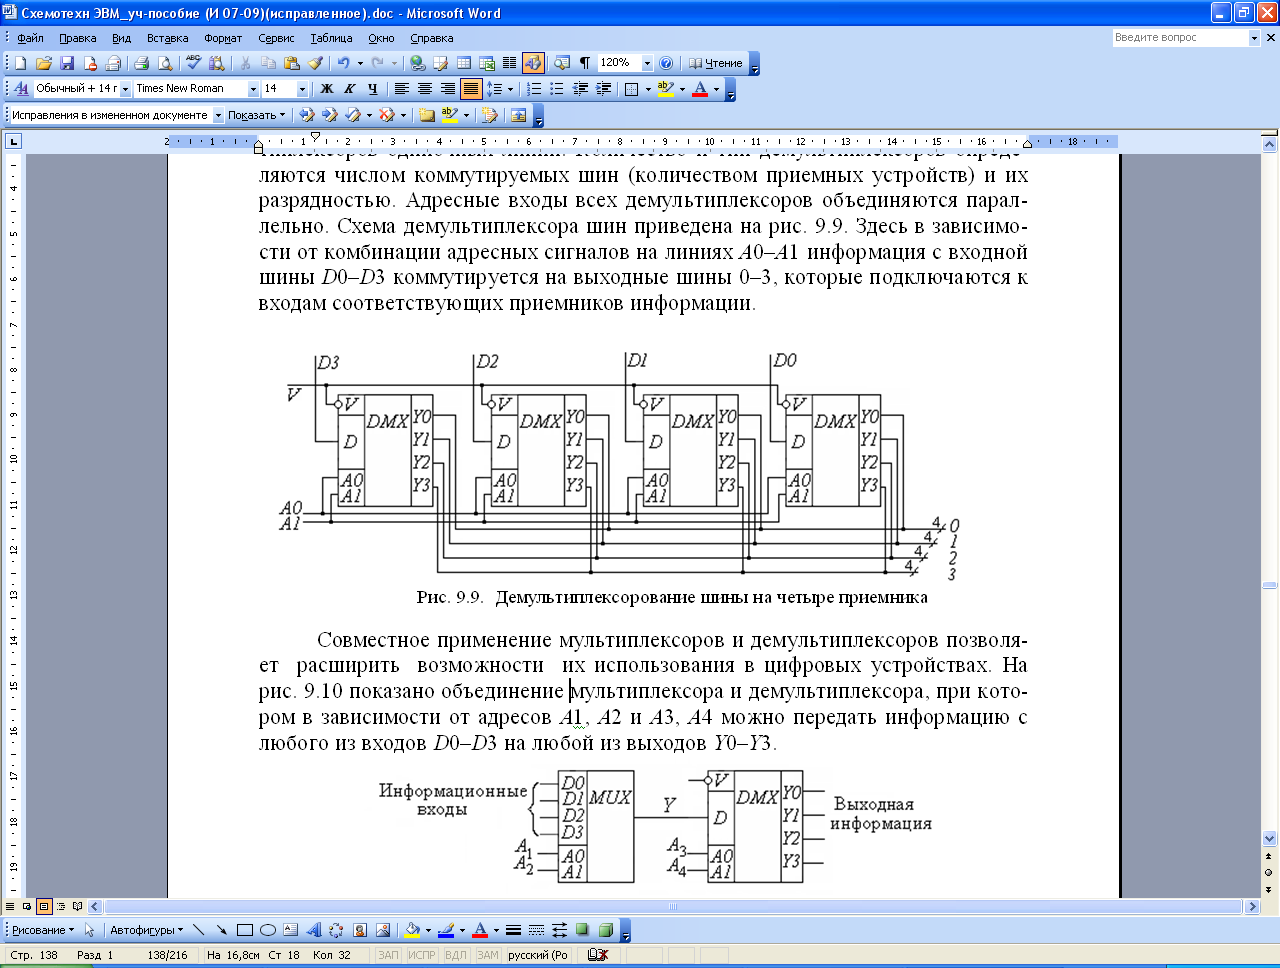
Task: Open the Рисование dropdown menu
Action: point(43,930)
